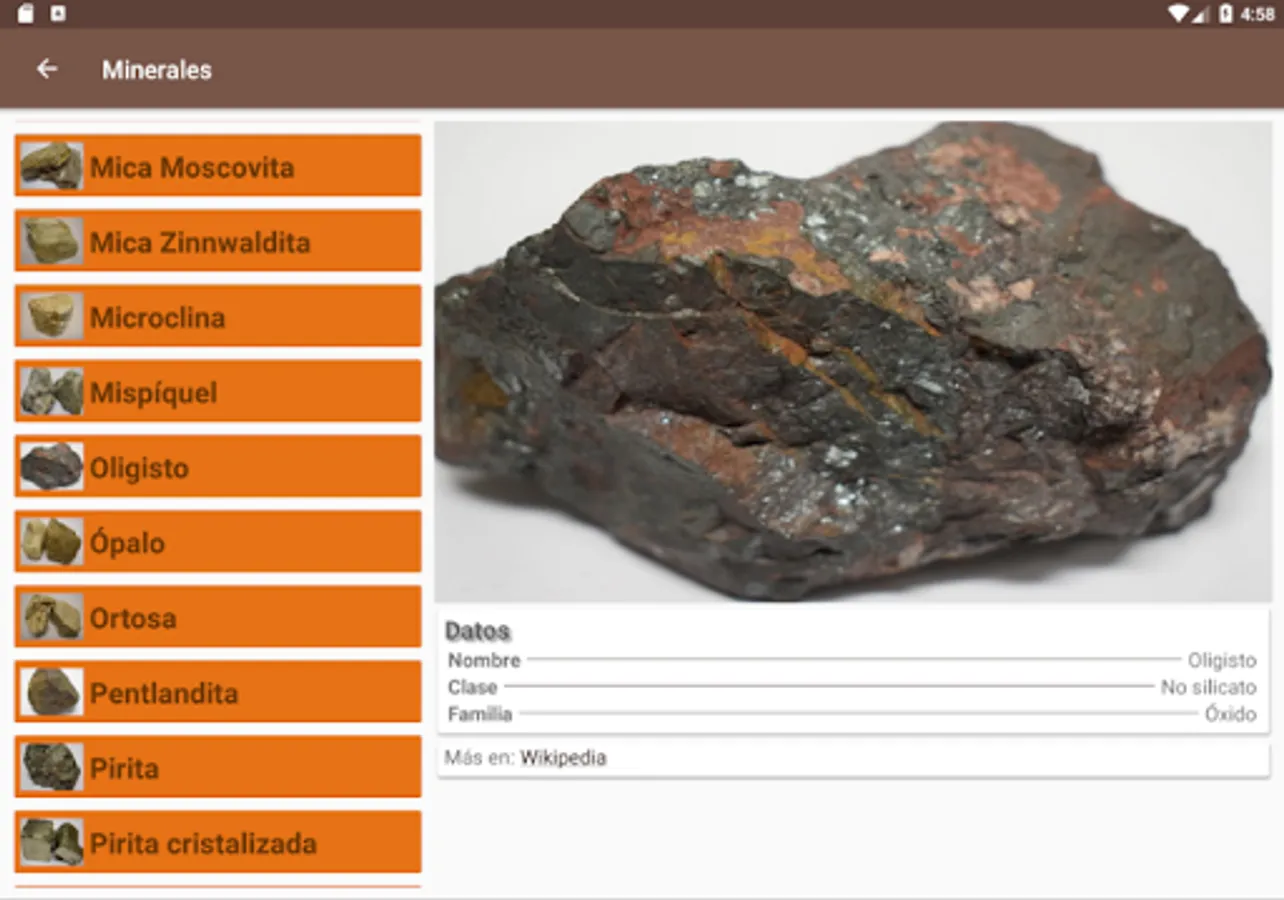Click the Nombre label

click(484, 660)
